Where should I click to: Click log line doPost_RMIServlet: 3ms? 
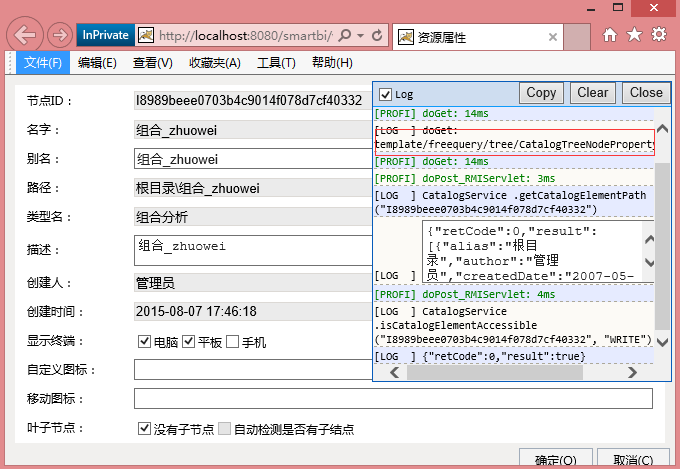pos(464,178)
